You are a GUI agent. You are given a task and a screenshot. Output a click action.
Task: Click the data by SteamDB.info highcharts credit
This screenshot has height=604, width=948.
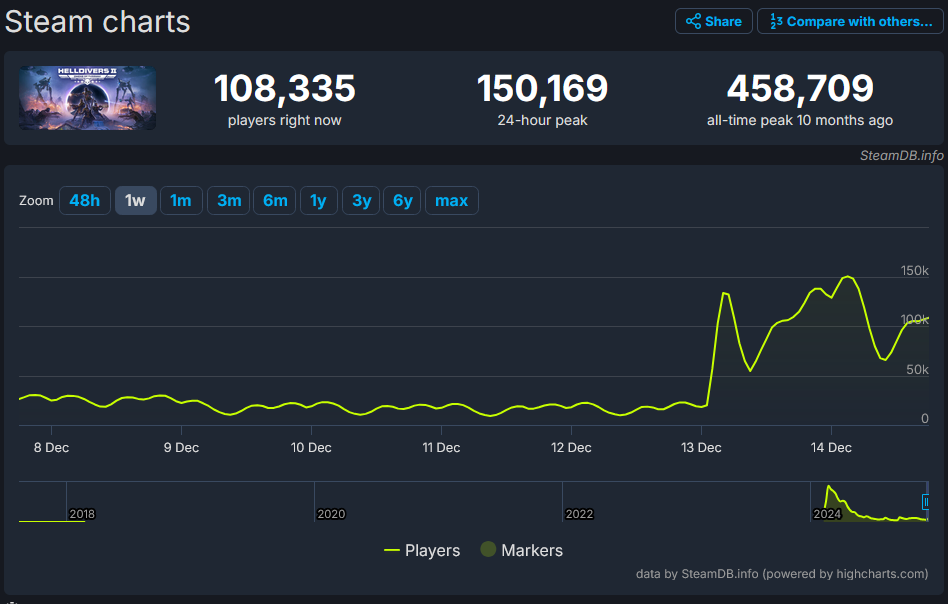click(x=782, y=573)
